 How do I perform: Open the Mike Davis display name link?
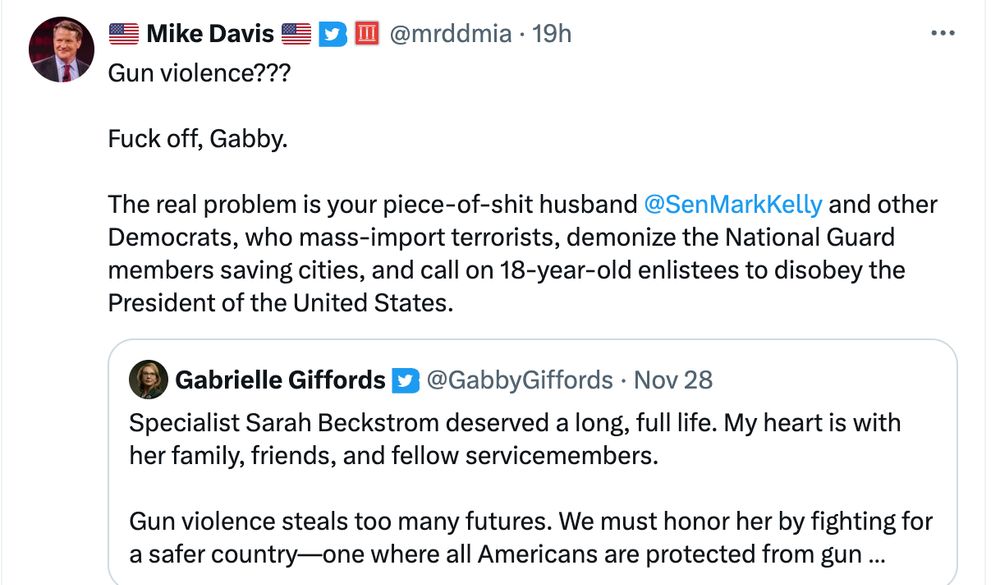click(x=210, y=34)
